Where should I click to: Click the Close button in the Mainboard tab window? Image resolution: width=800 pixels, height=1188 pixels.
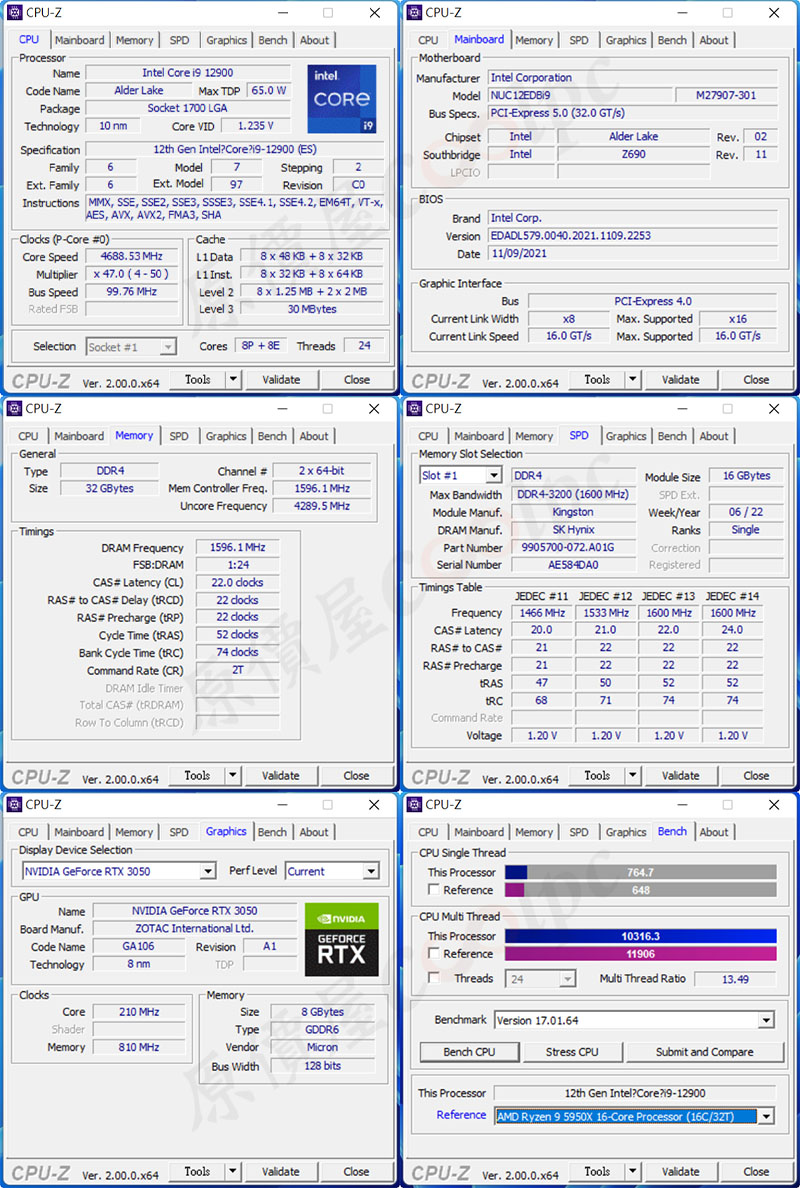point(756,380)
